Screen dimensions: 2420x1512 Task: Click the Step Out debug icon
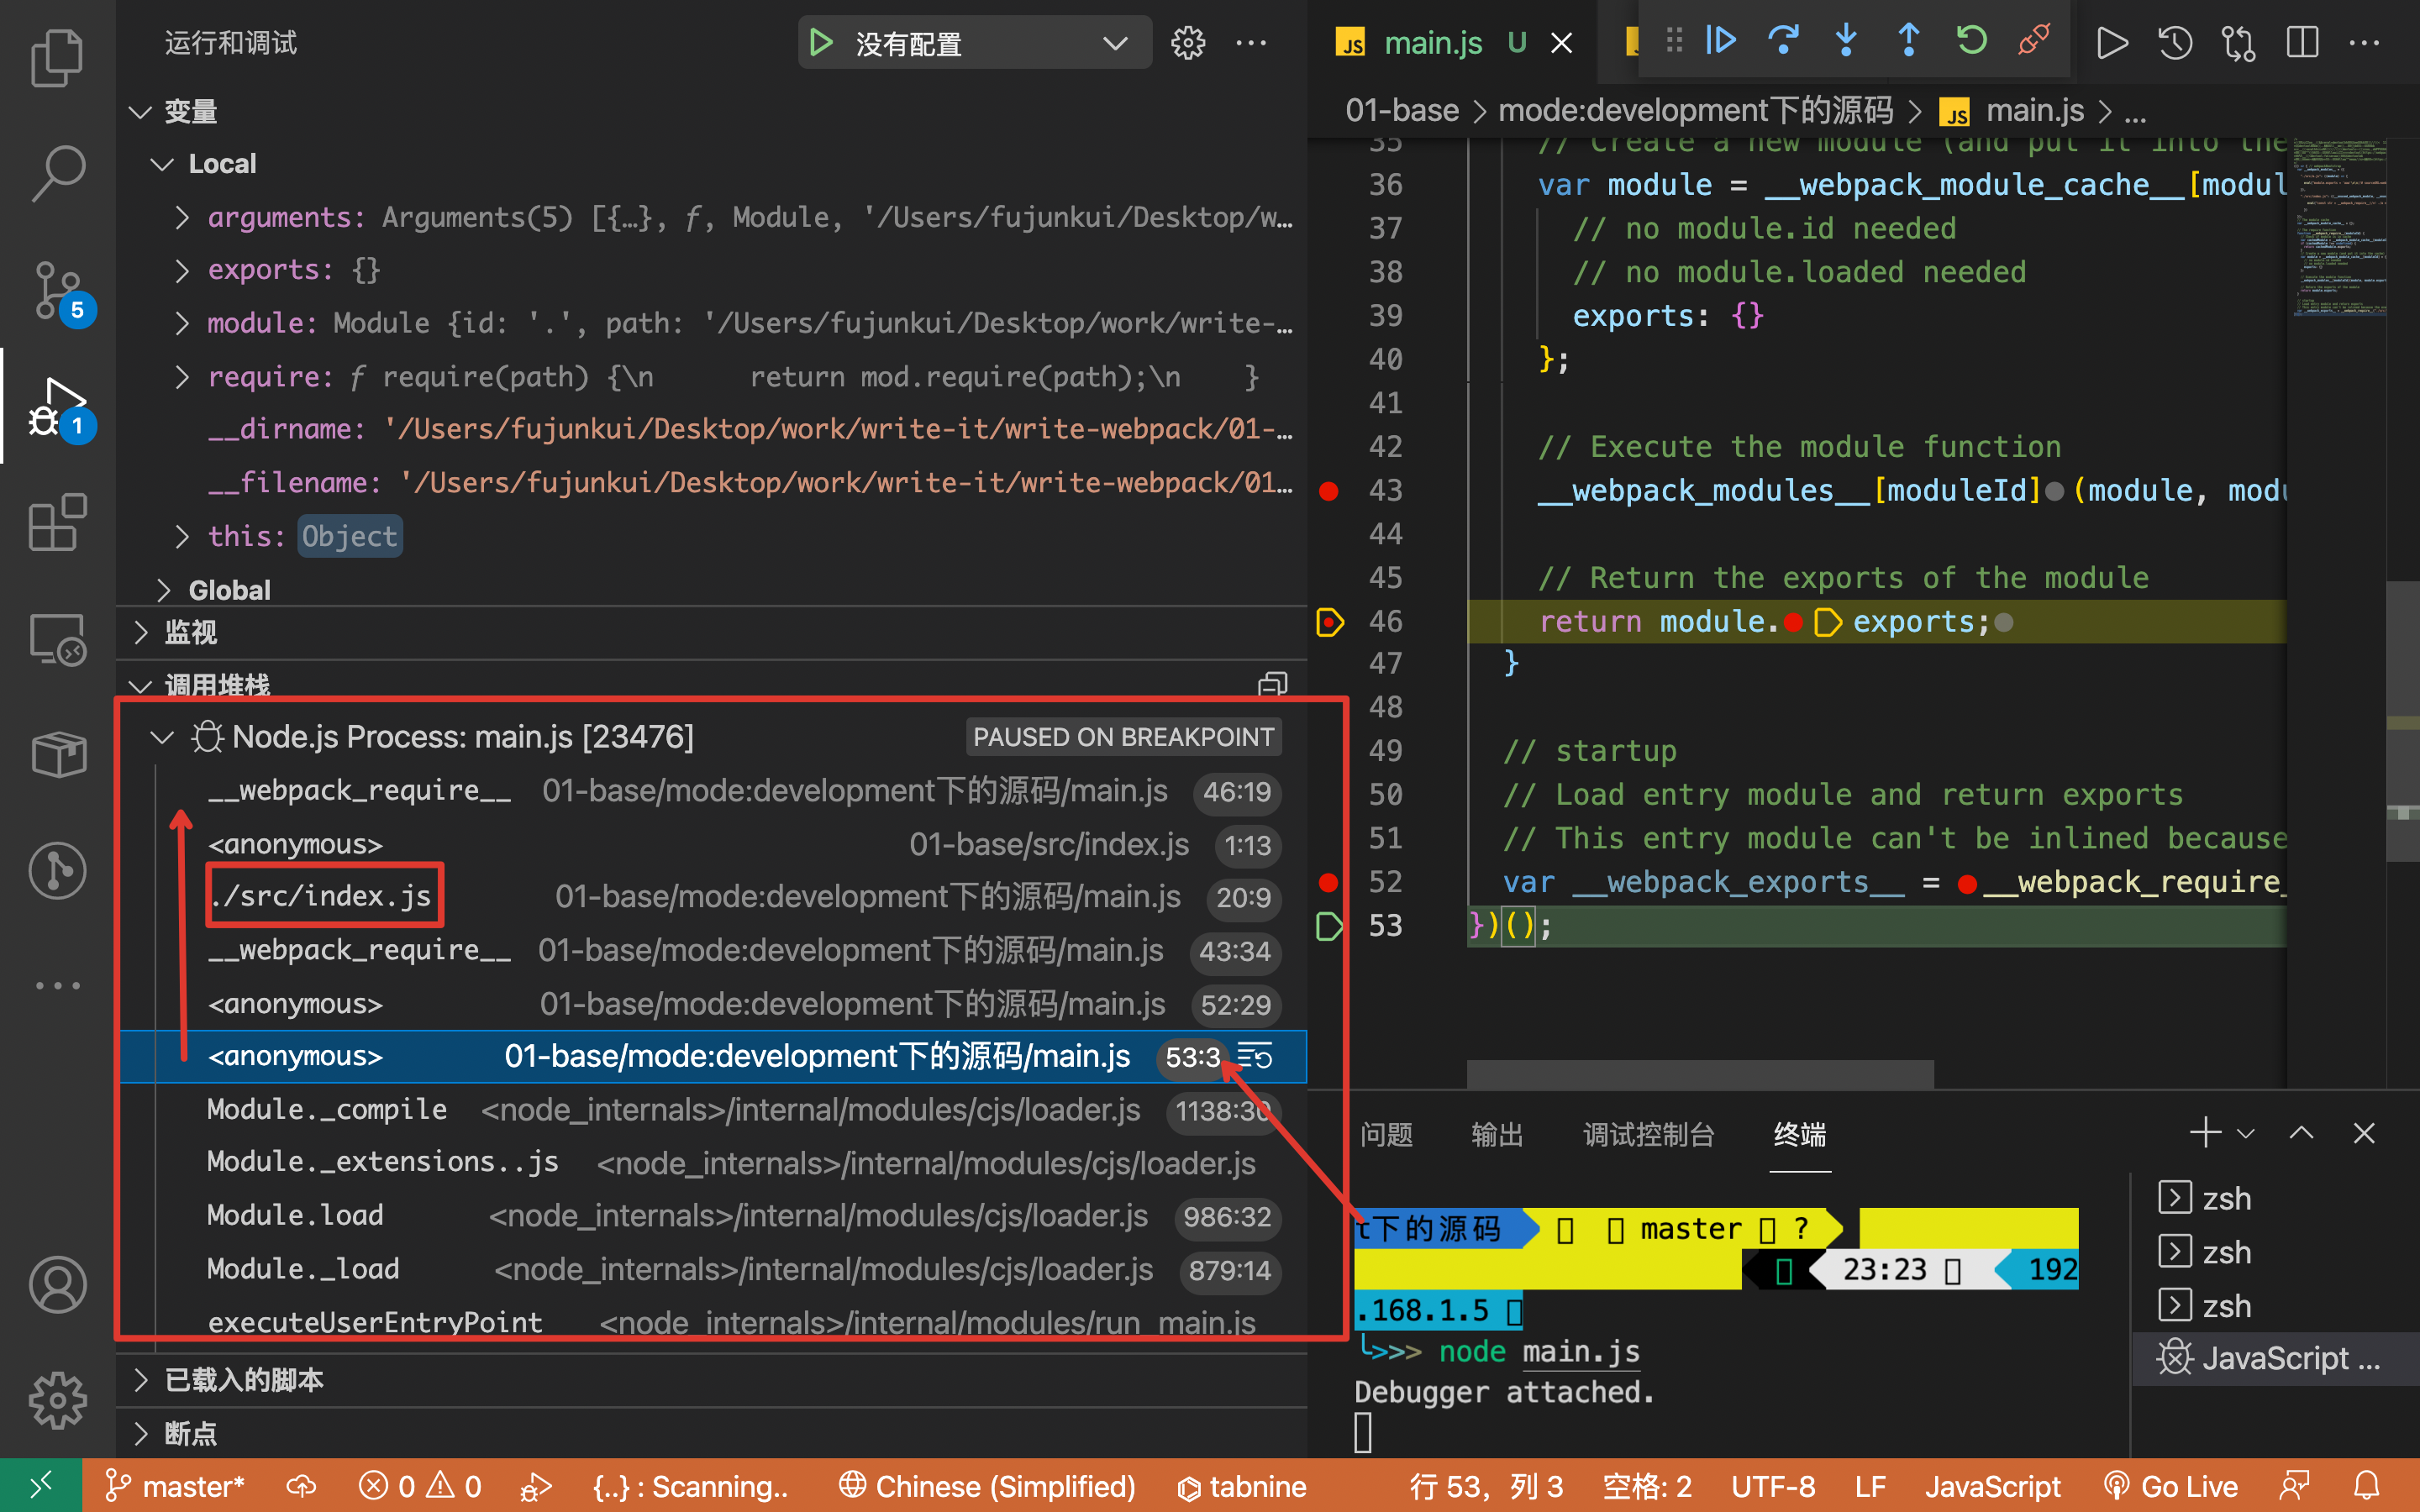click(x=1908, y=41)
